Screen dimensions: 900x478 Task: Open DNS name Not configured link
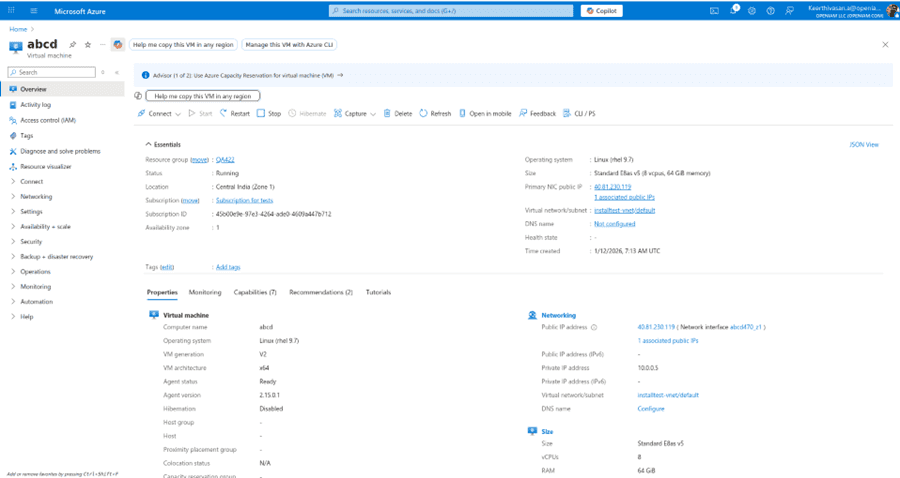click(615, 224)
